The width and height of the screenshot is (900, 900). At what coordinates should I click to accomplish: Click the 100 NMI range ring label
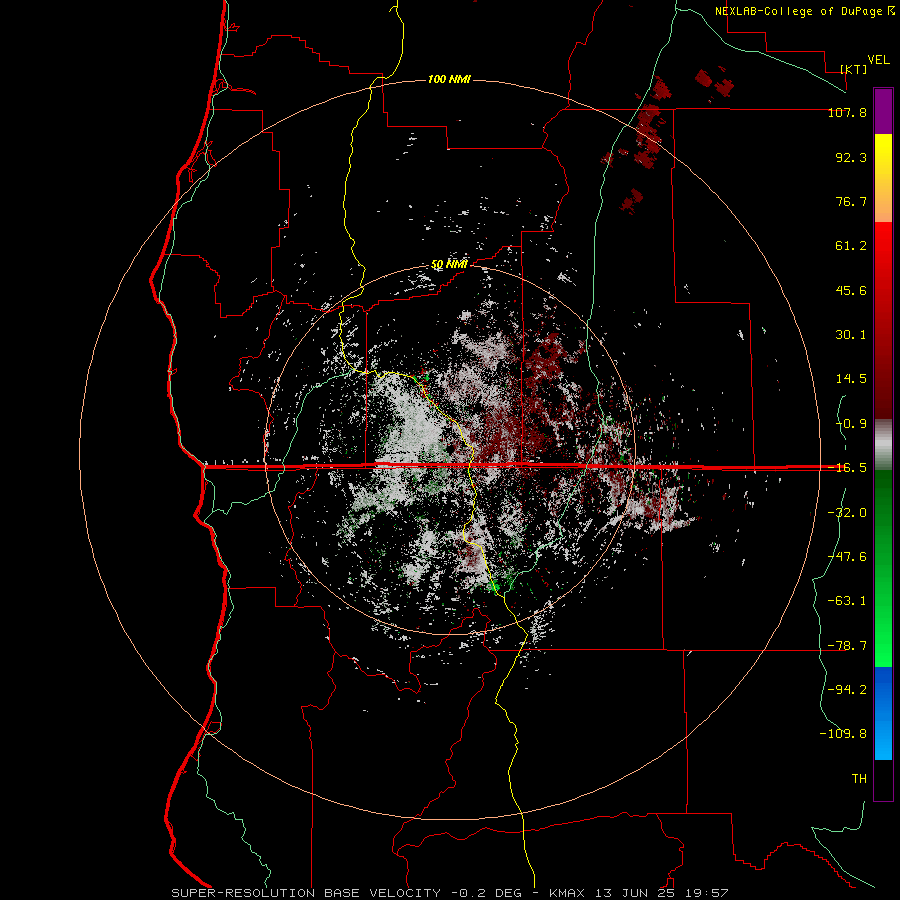pos(449,79)
